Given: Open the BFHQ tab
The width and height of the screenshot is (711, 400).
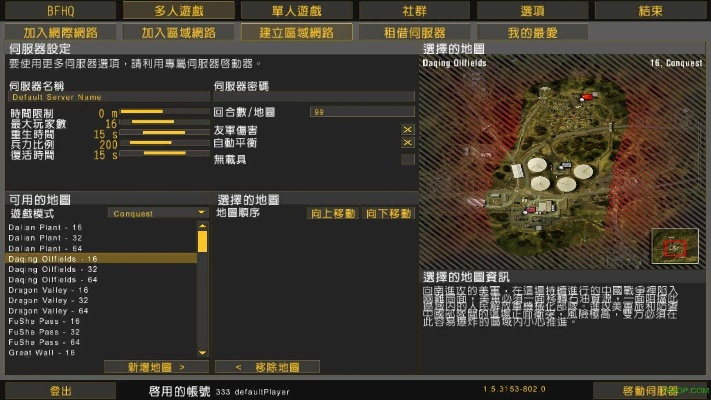Looking at the screenshot, I should click(60, 10).
